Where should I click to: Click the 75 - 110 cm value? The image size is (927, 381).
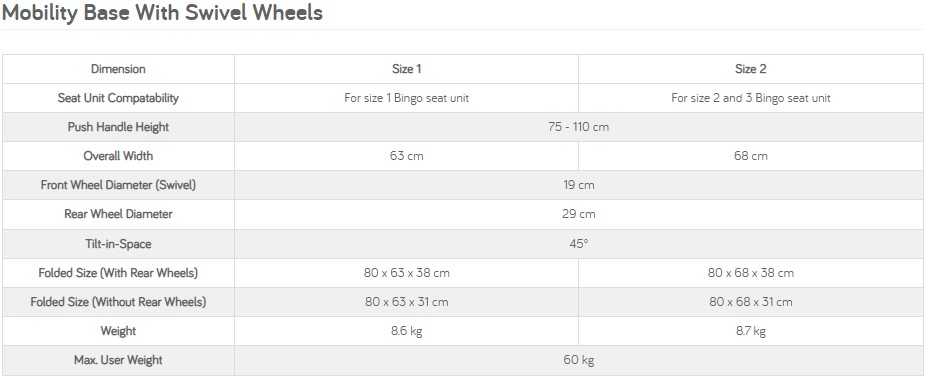578,127
